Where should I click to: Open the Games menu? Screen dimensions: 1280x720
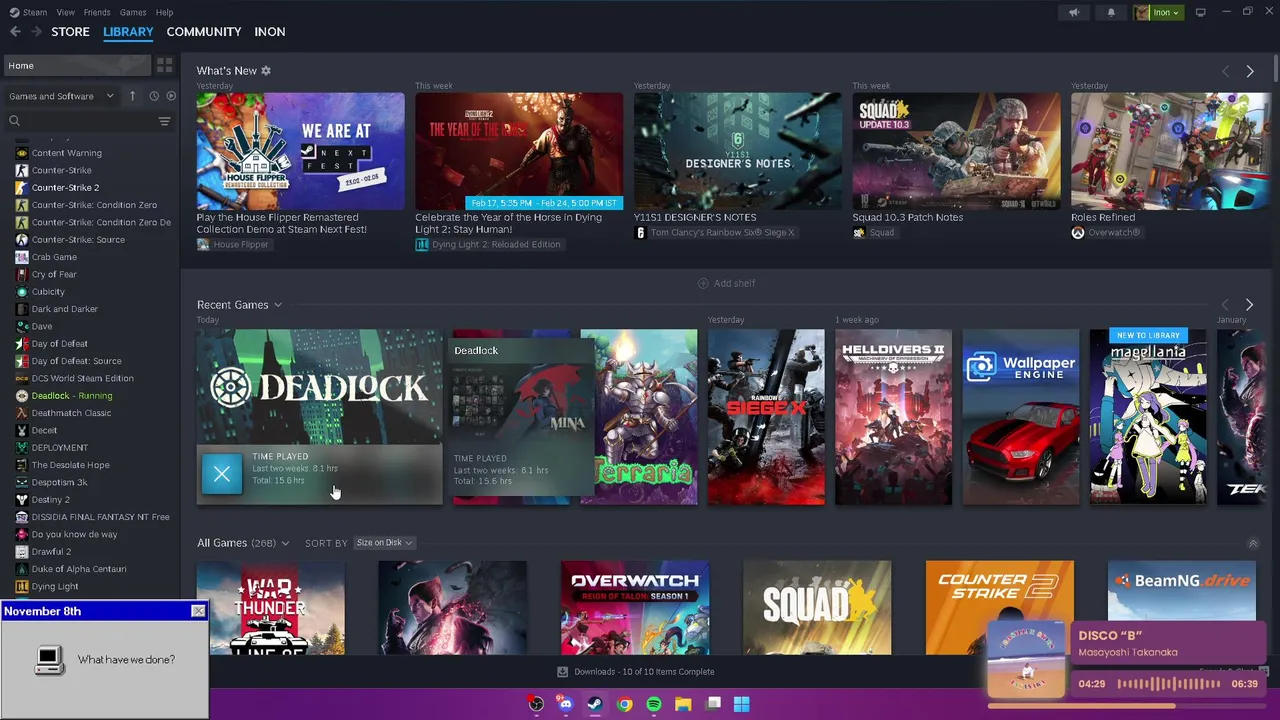point(133,12)
